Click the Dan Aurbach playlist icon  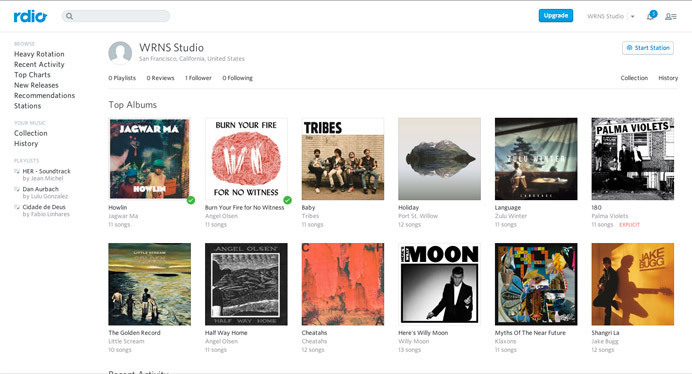tap(17, 189)
